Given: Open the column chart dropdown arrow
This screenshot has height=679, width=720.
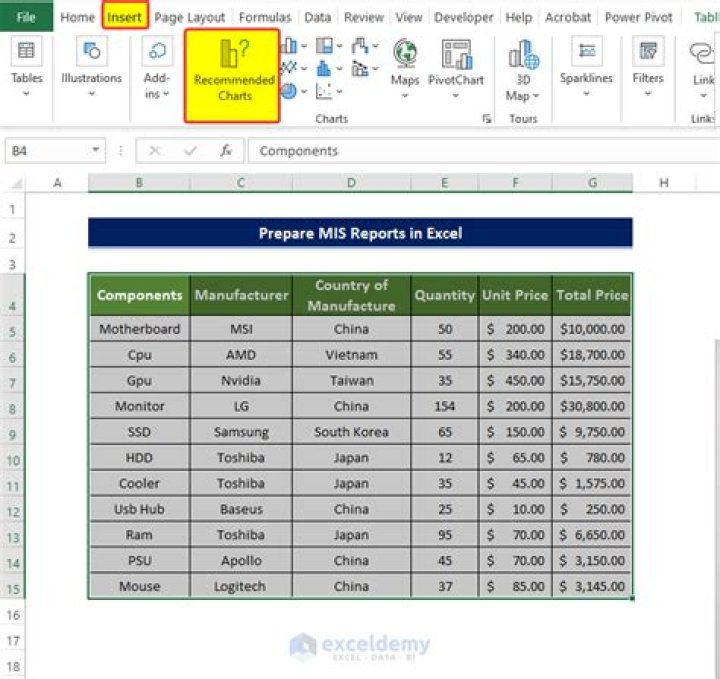Looking at the screenshot, I should (x=304, y=46).
